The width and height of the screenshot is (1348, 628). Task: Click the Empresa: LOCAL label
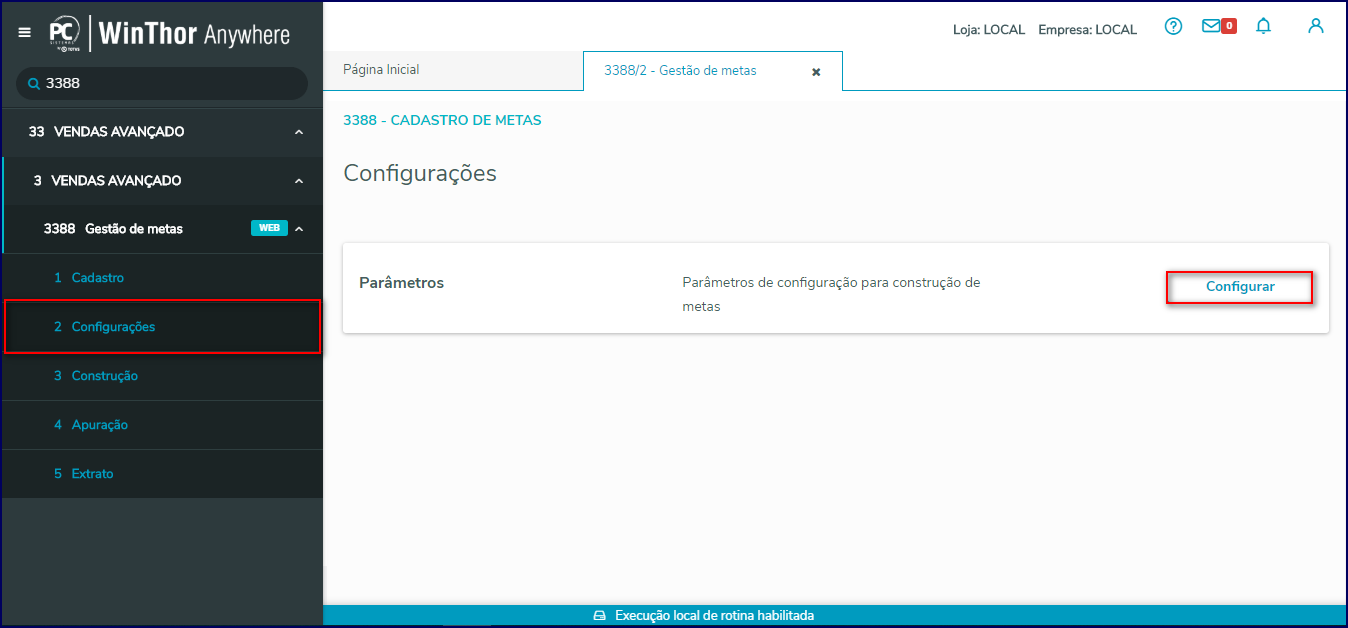1088,30
